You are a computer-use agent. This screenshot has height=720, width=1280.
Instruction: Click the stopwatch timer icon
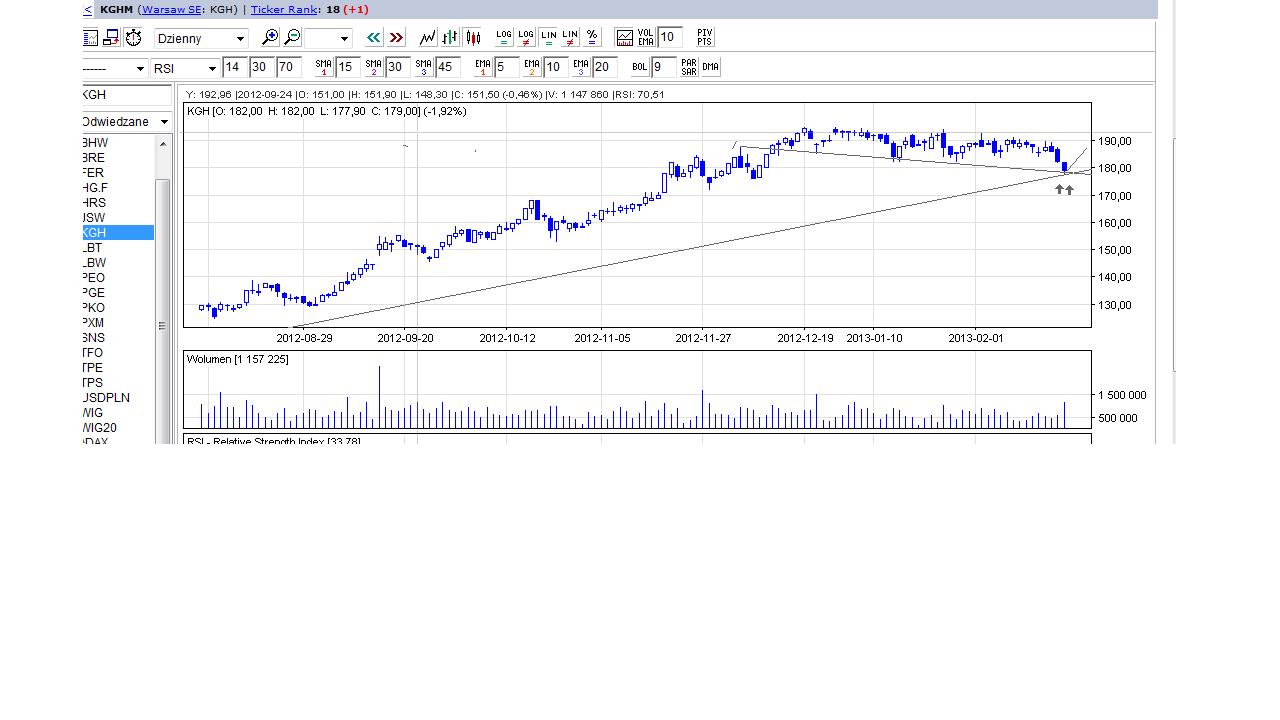point(133,38)
